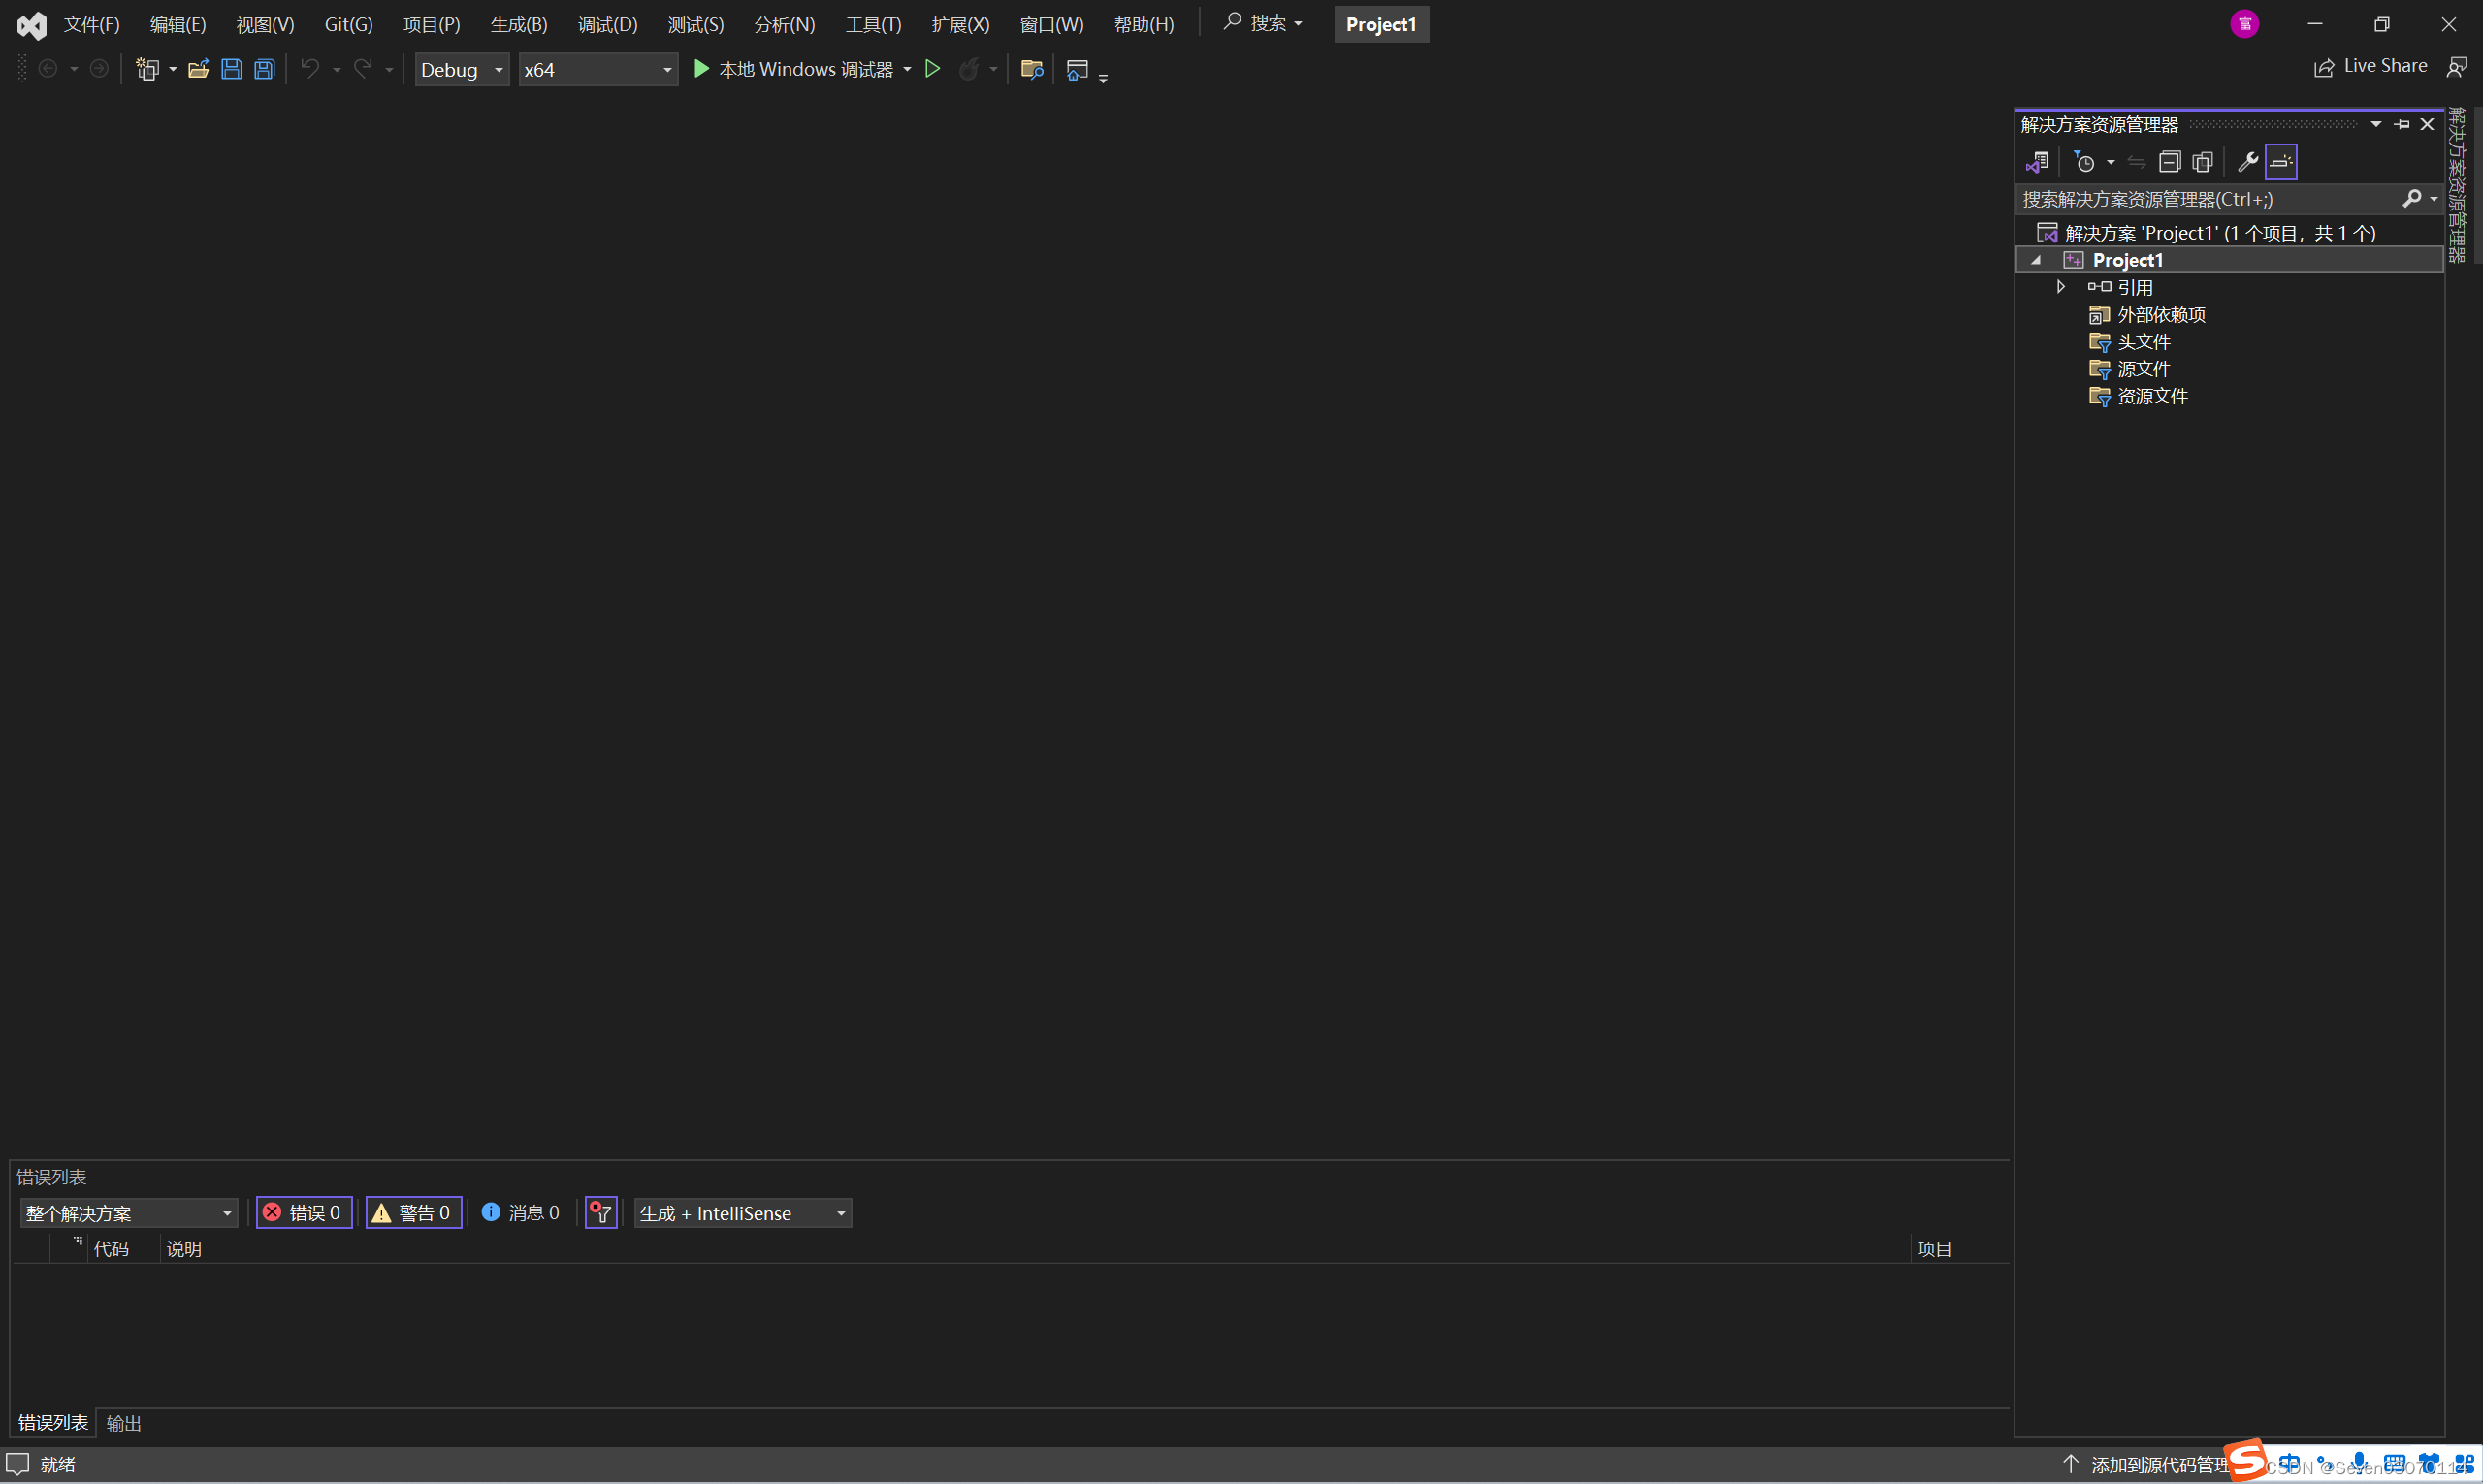Click the Find in Files folder-search icon
The height and width of the screenshot is (1484, 2483).
pos(1031,69)
